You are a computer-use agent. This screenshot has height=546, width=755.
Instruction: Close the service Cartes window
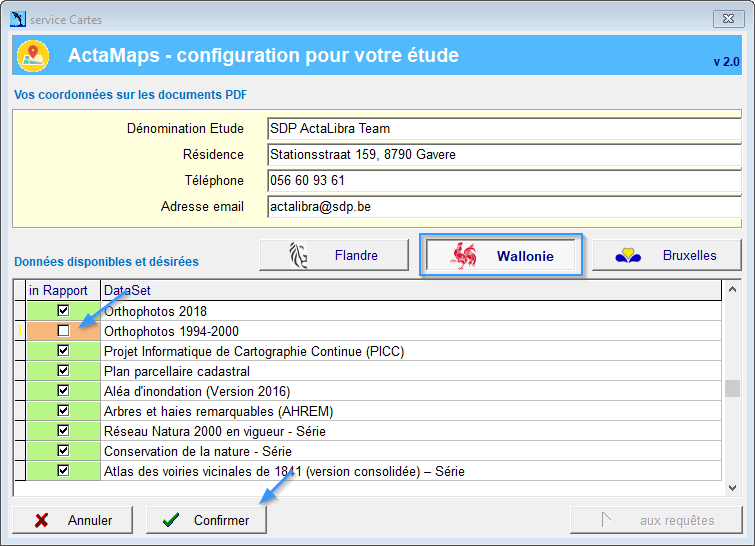coord(729,19)
